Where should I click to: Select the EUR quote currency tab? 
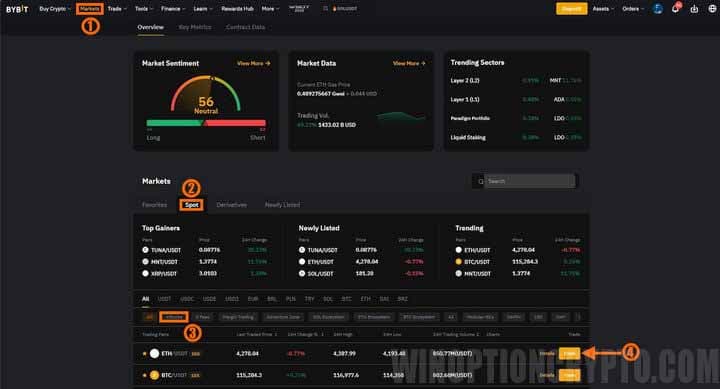click(x=253, y=299)
